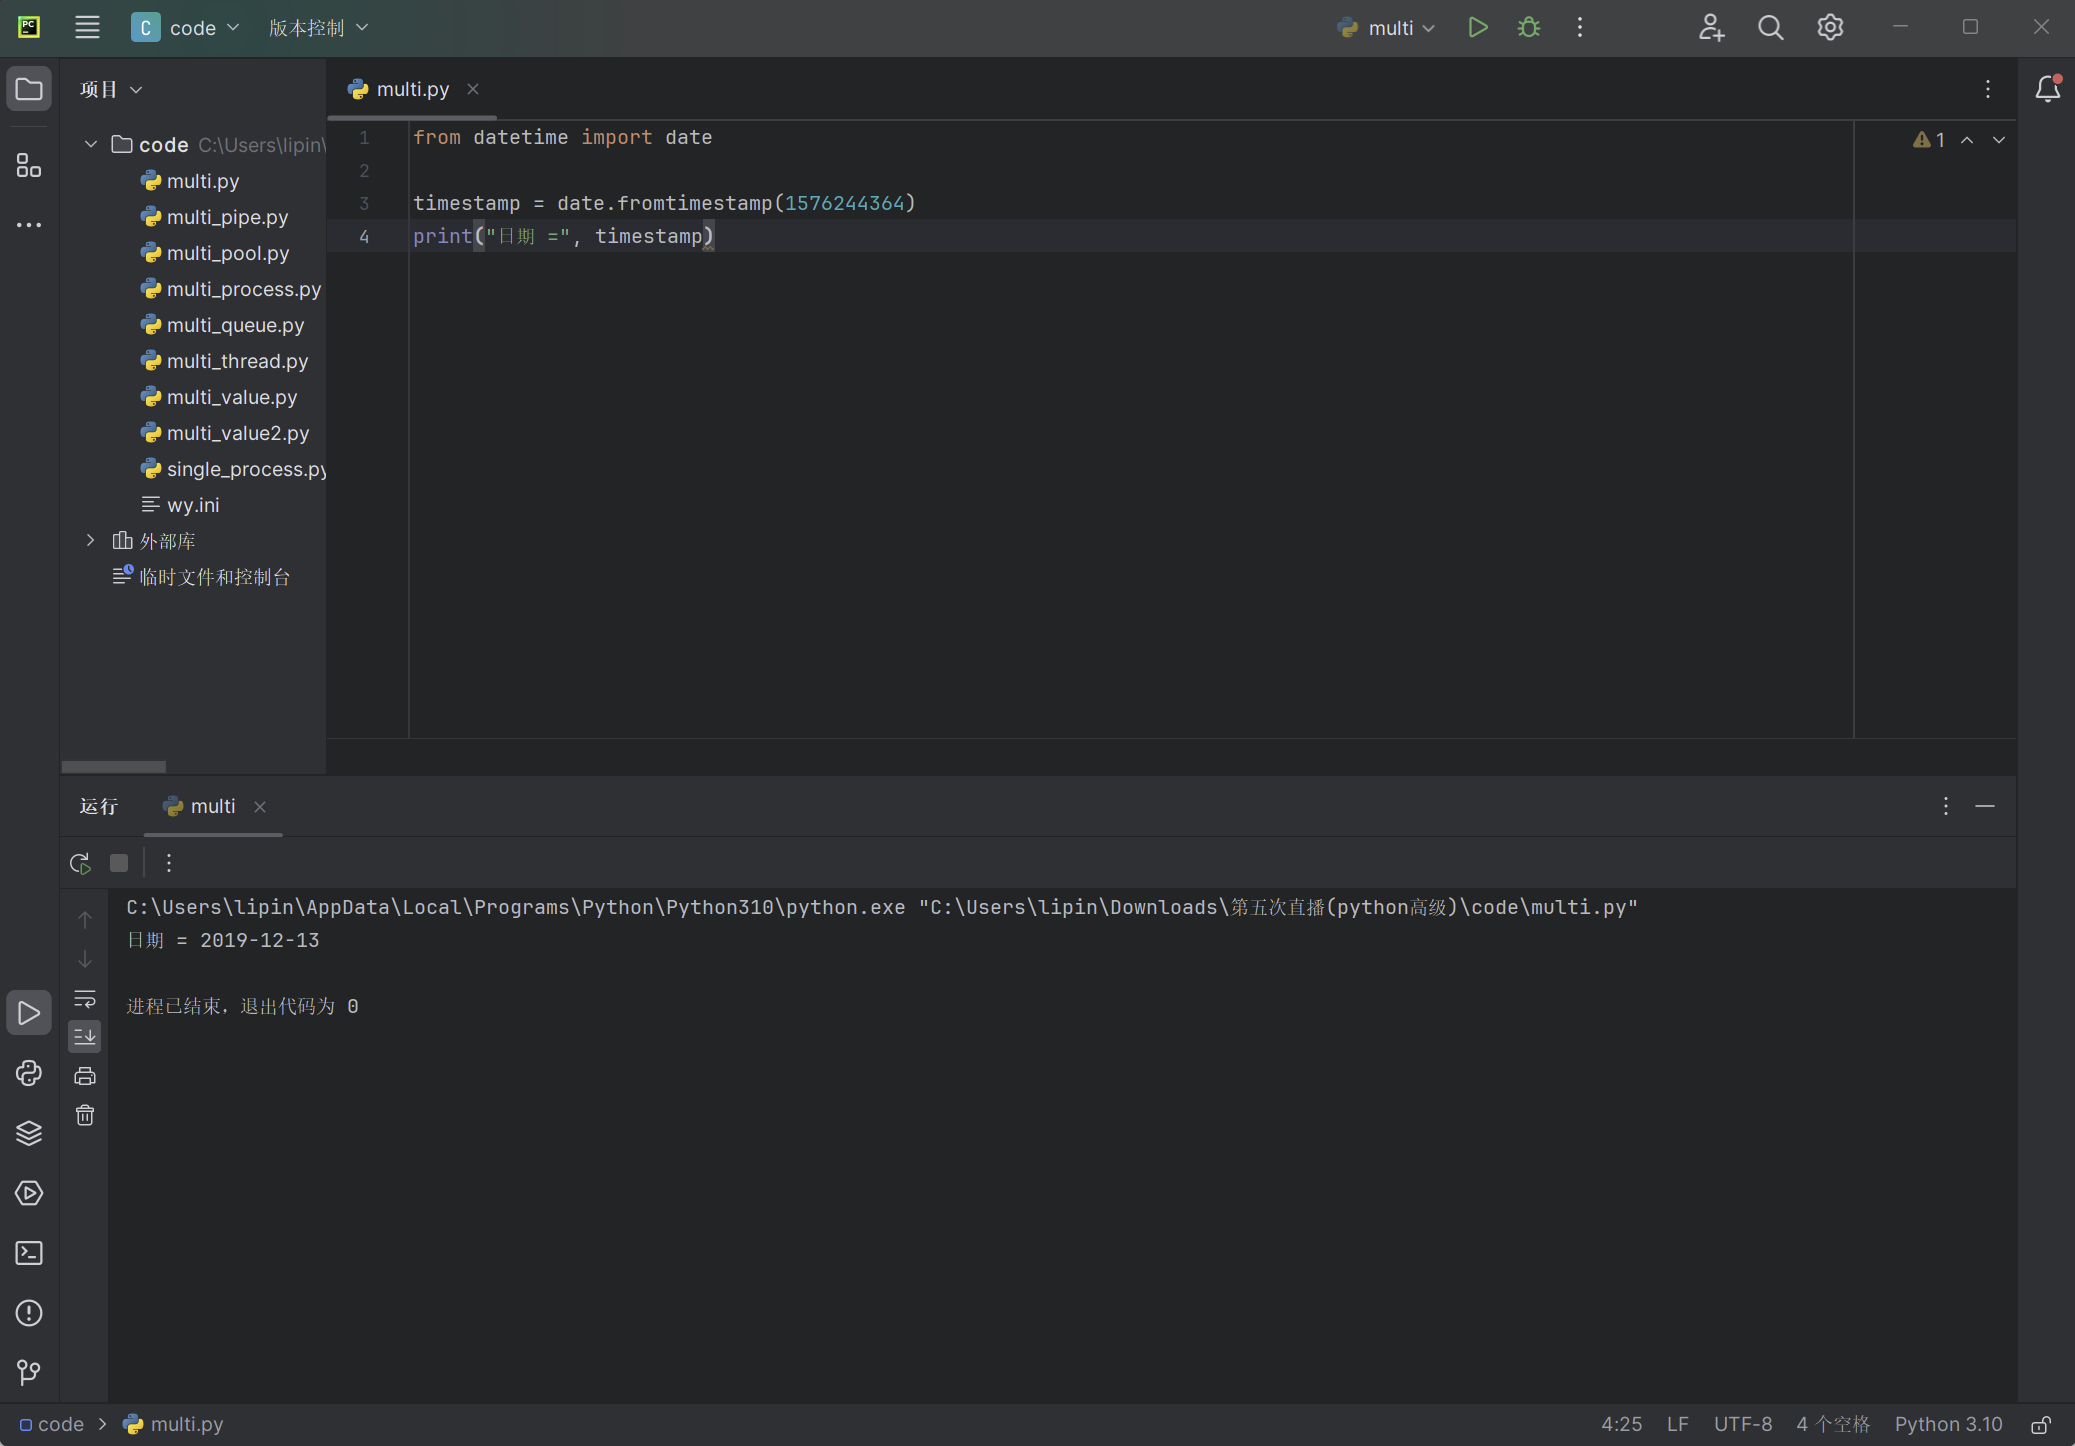The height and width of the screenshot is (1446, 2075).
Task: Toggle the Run tool window button
Action: click(29, 1013)
